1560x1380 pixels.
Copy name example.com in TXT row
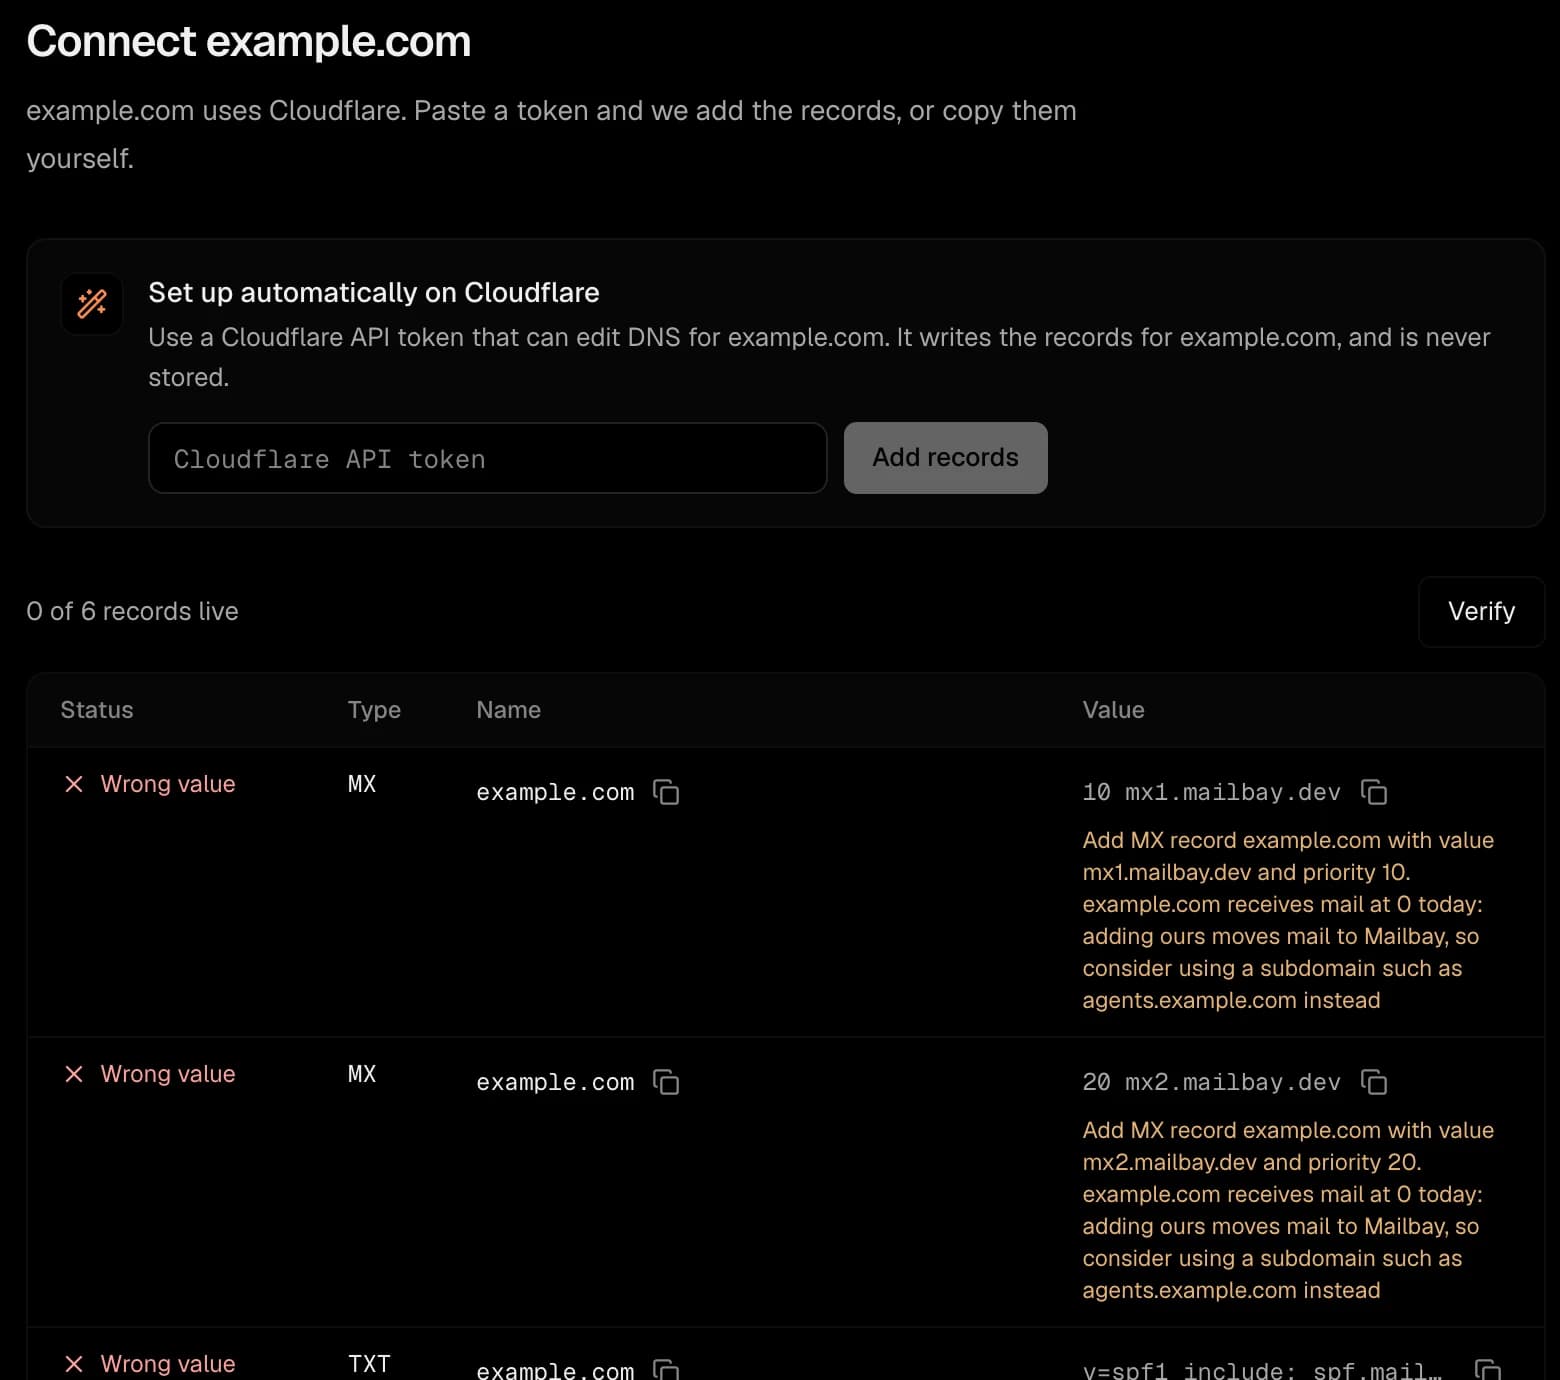click(x=666, y=1368)
